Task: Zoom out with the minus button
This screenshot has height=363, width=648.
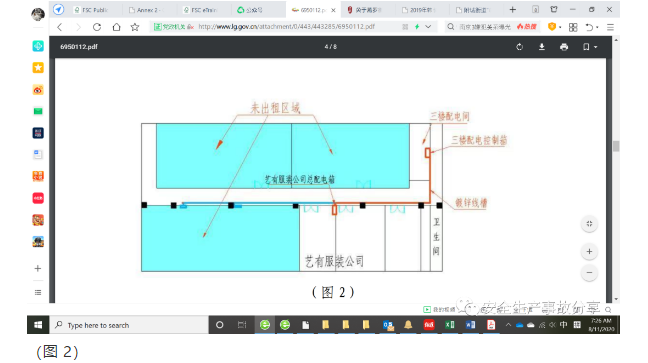Action: [x=589, y=273]
